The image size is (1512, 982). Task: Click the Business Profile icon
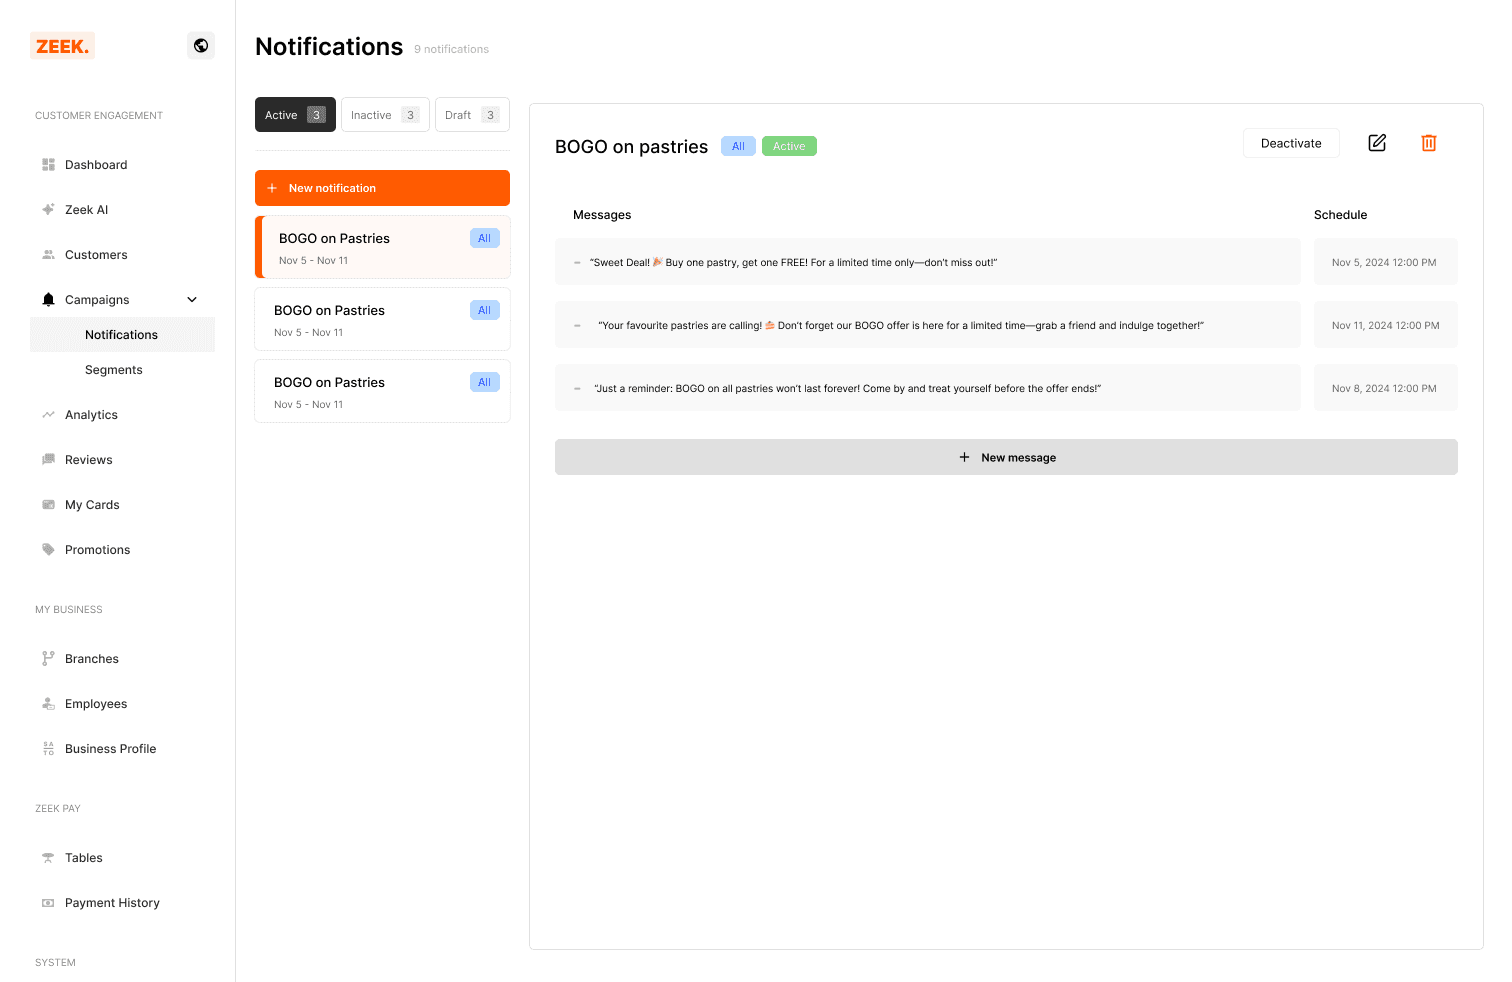[x=48, y=749]
